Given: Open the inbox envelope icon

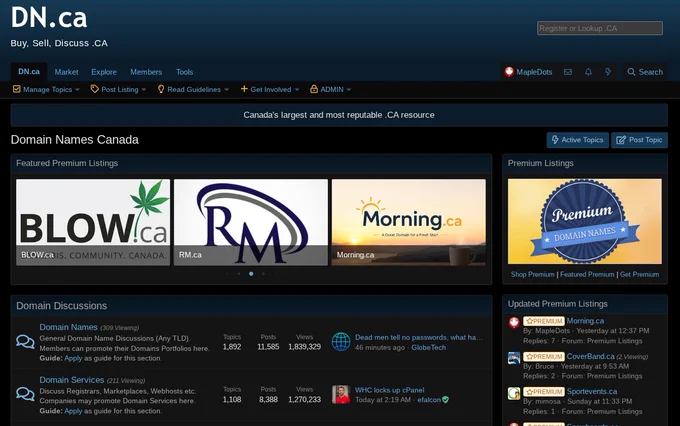Looking at the screenshot, I should point(568,72).
